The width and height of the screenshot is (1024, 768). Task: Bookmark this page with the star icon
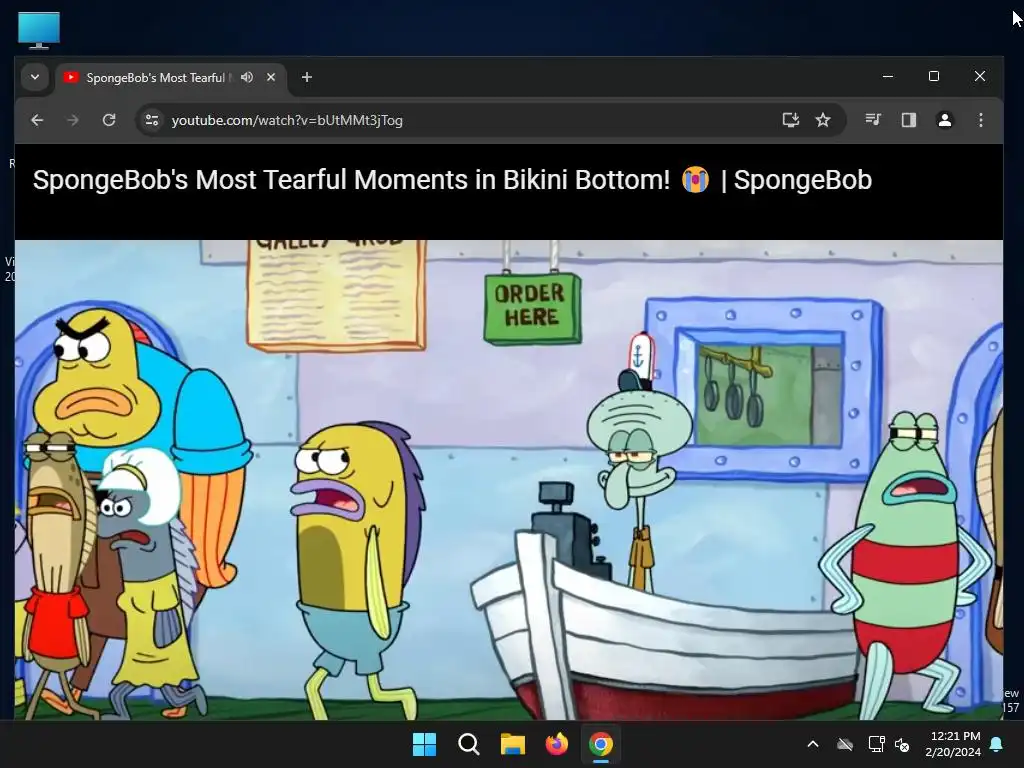(x=823, y=120)
